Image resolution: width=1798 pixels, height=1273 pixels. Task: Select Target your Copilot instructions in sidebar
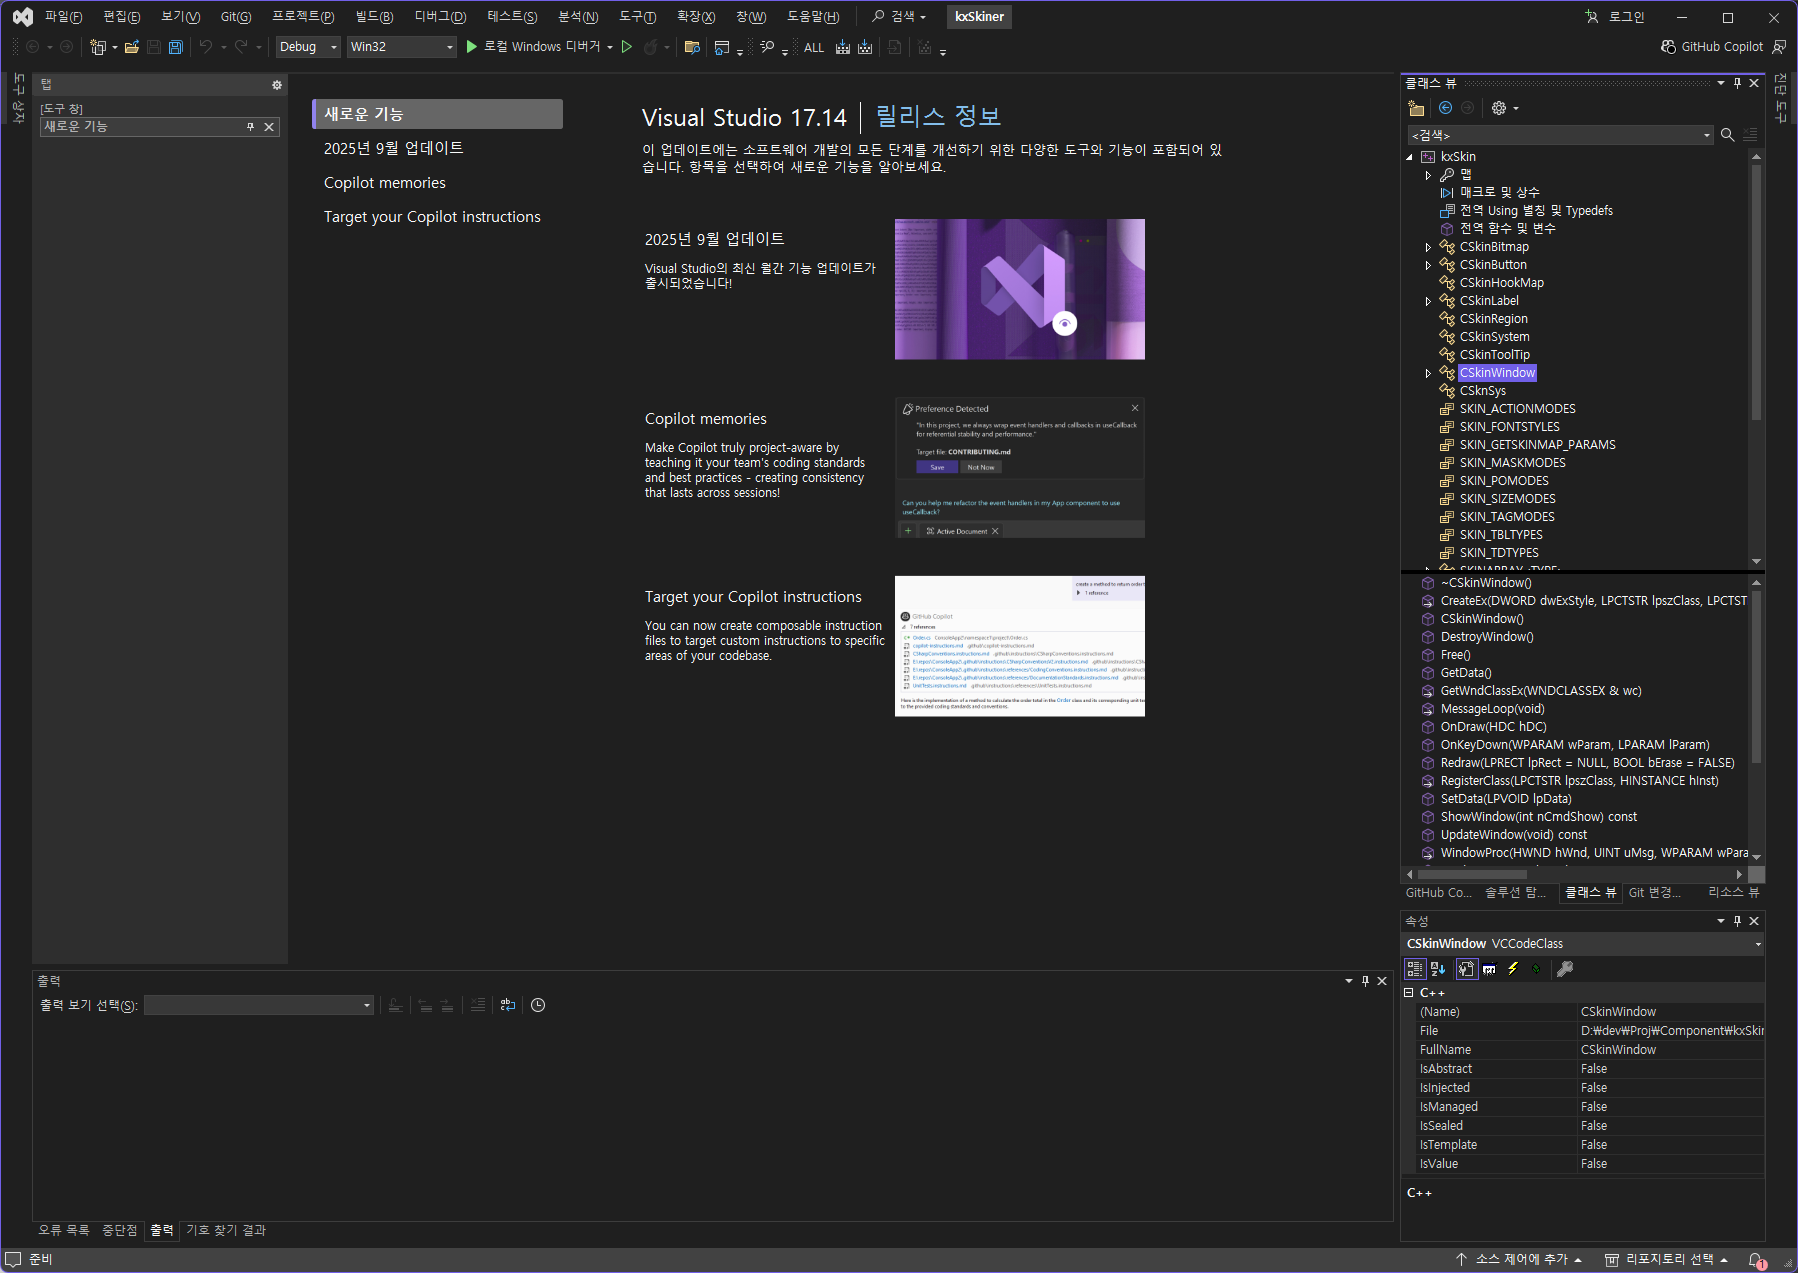click(x=432, y=217)
